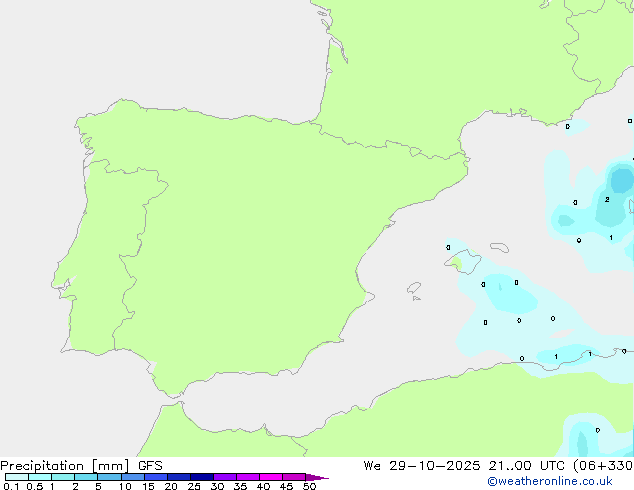Image resolution: width=634 pixels, height=490 pixels.
Task: Pick the 15–20 mm blue legend swatch
Action: tap(156, 477)
